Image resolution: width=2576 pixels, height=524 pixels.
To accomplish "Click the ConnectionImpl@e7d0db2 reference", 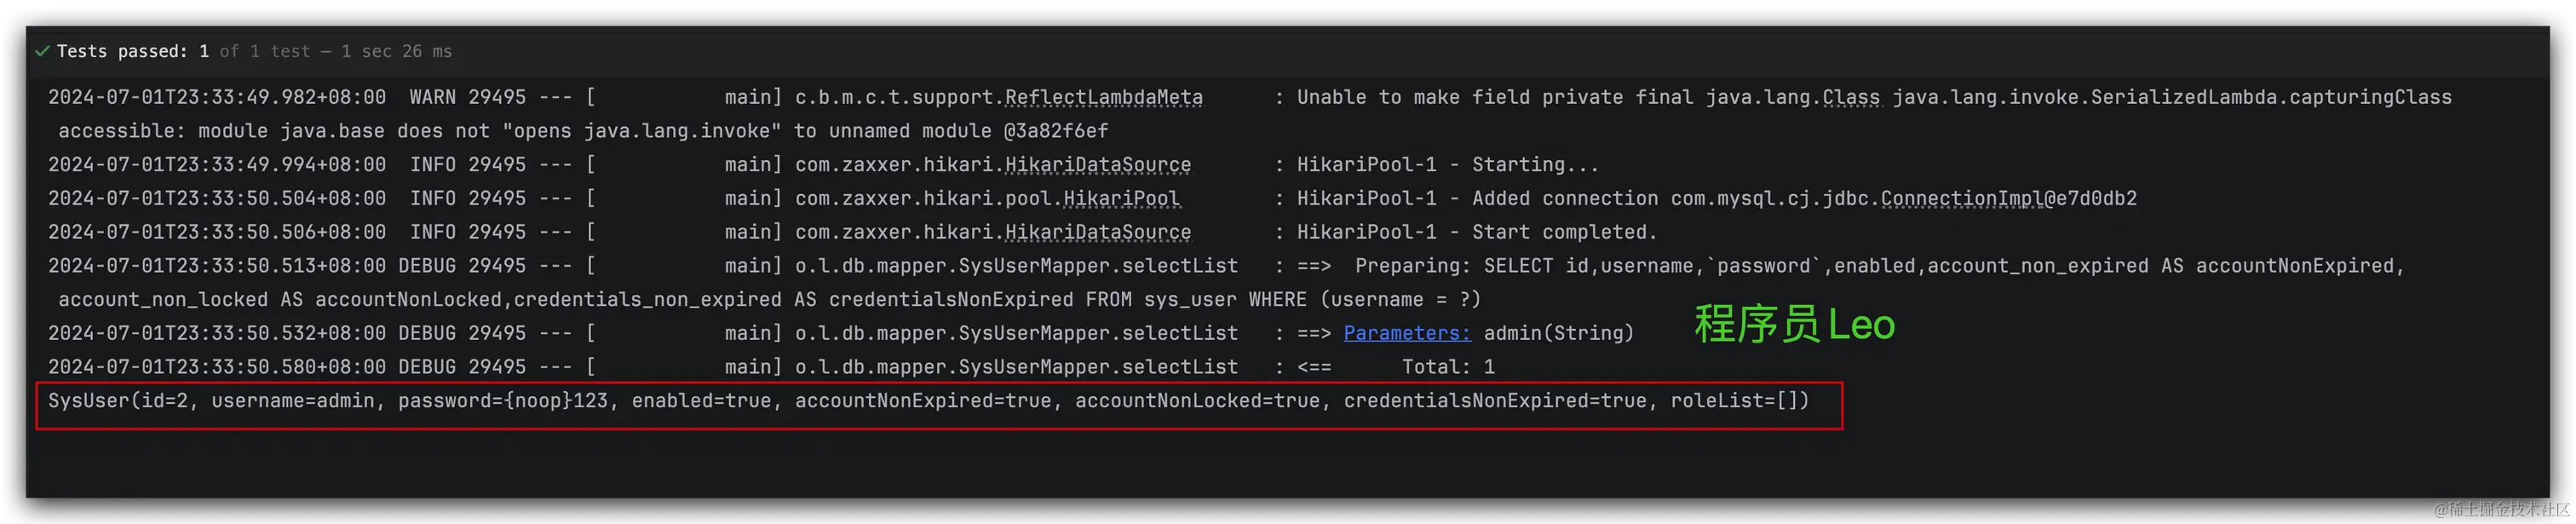I will [2009, 198].
